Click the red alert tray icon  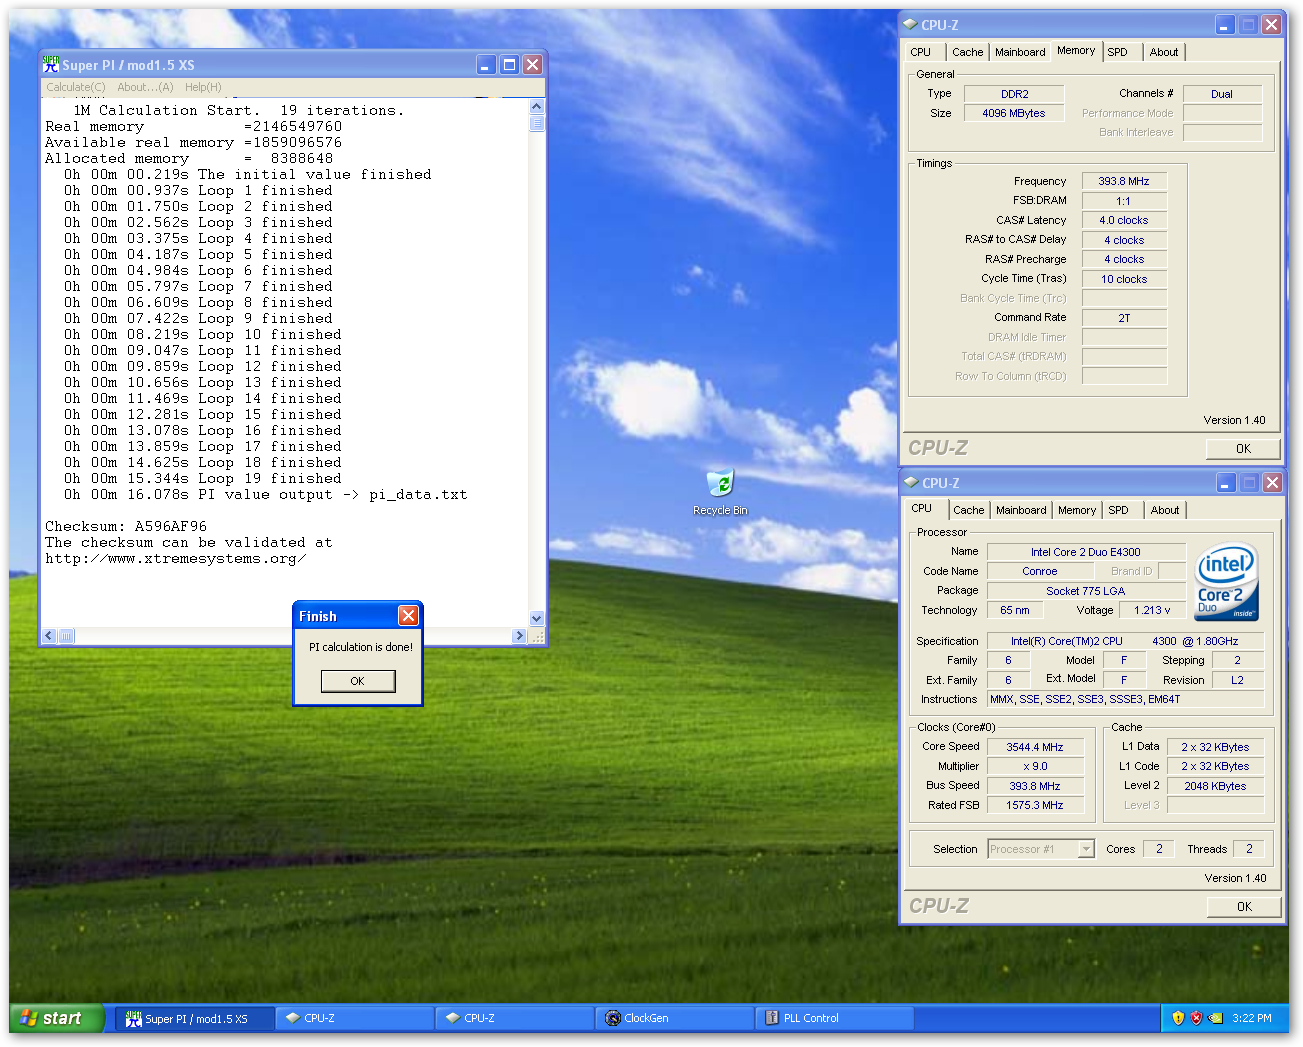pos(1196,1018)
